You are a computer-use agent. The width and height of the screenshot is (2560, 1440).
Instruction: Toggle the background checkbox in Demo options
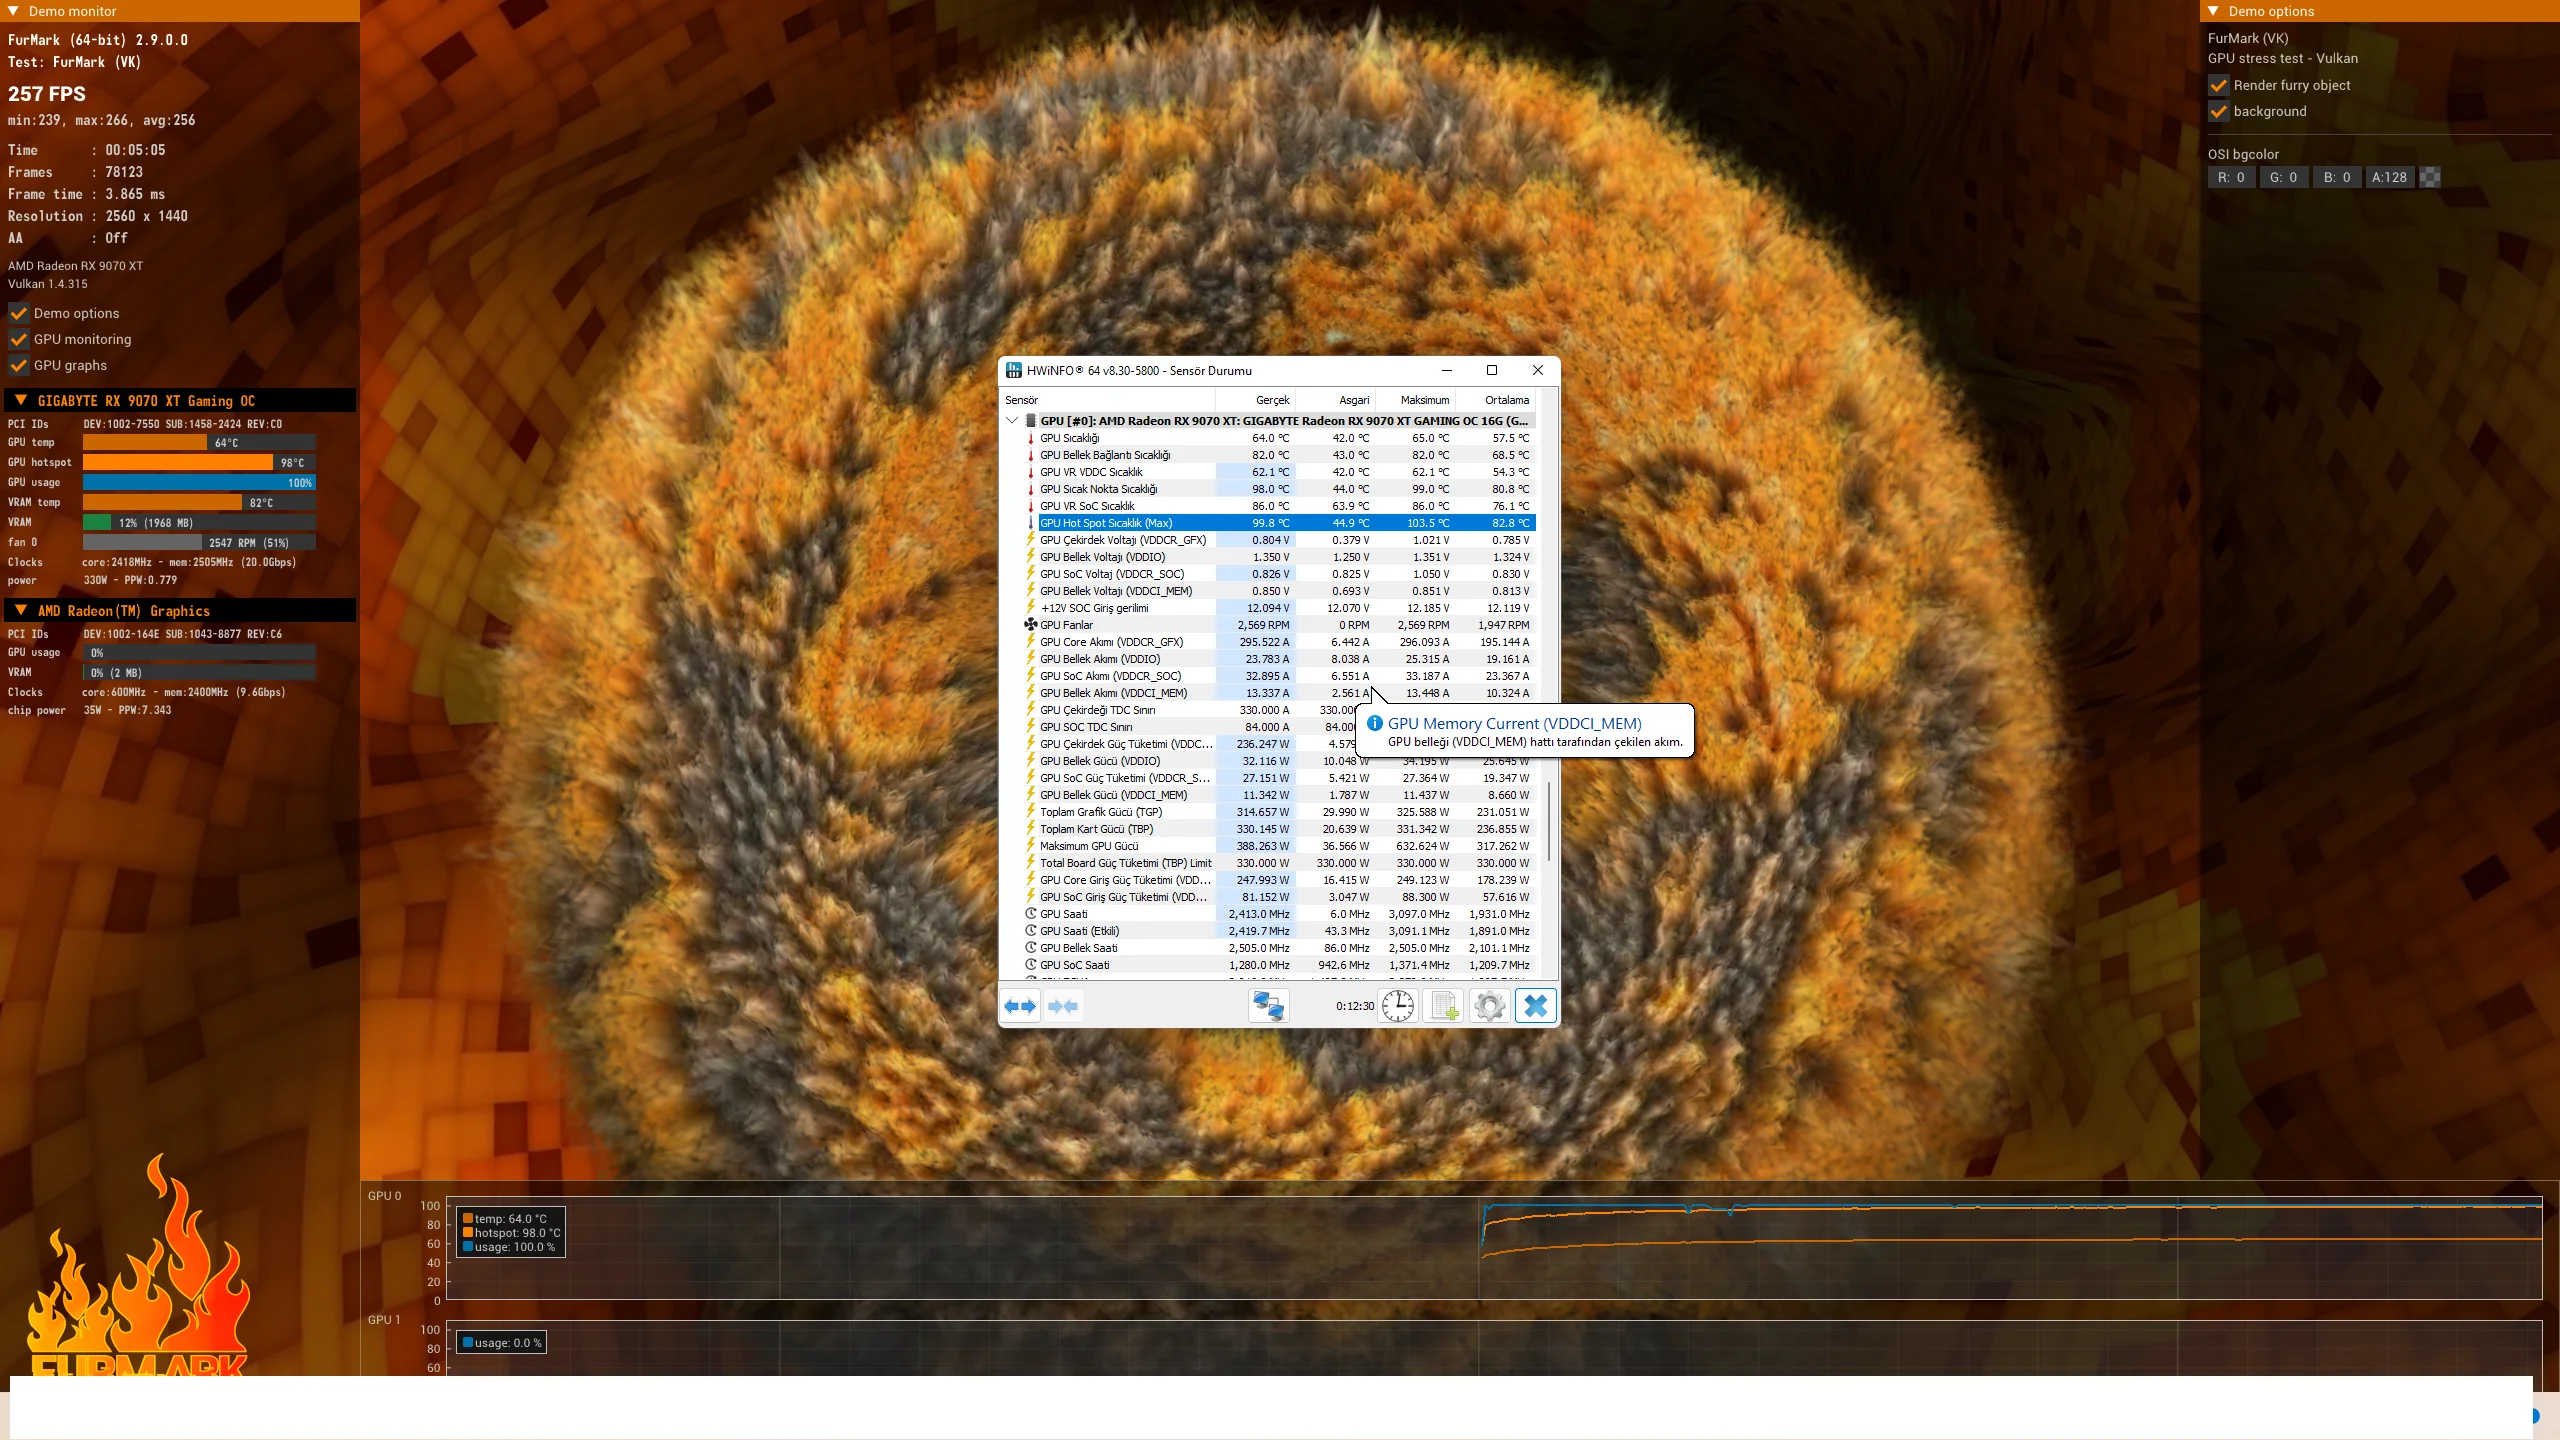coord(2219,111)
